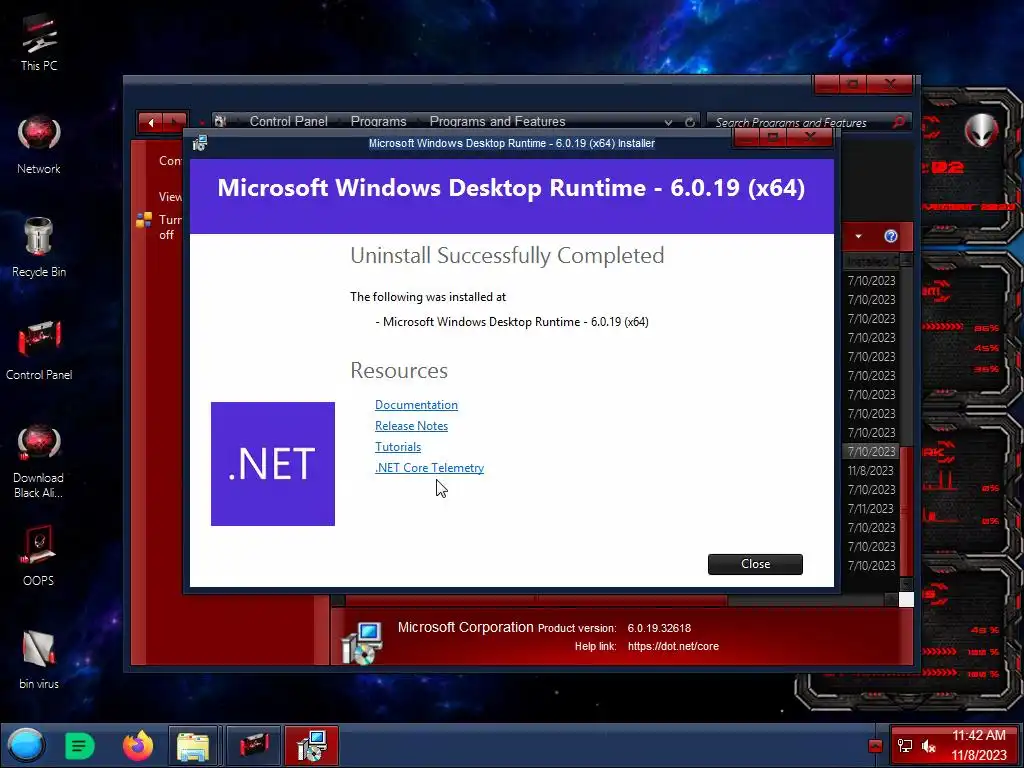Select Programs and Features in the breadcrumb
This screenshot has width=1024, height=768.
coord(497,121)
